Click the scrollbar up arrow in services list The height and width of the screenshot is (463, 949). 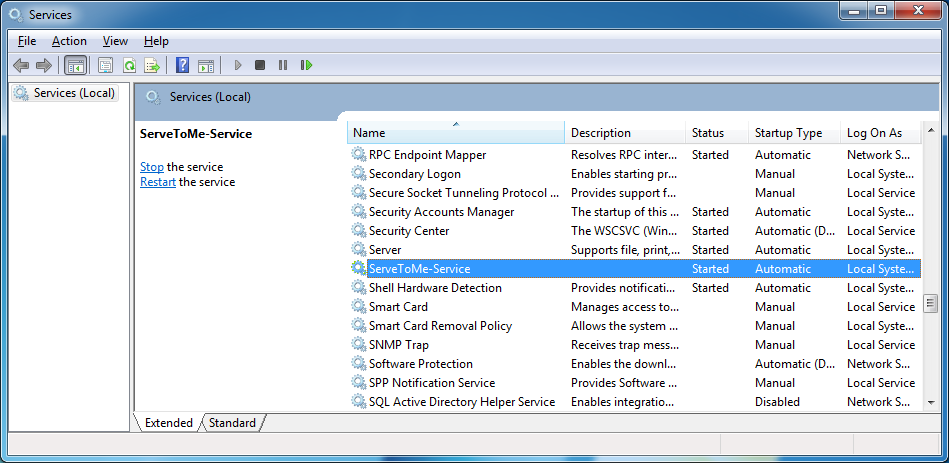pos(930,130)
